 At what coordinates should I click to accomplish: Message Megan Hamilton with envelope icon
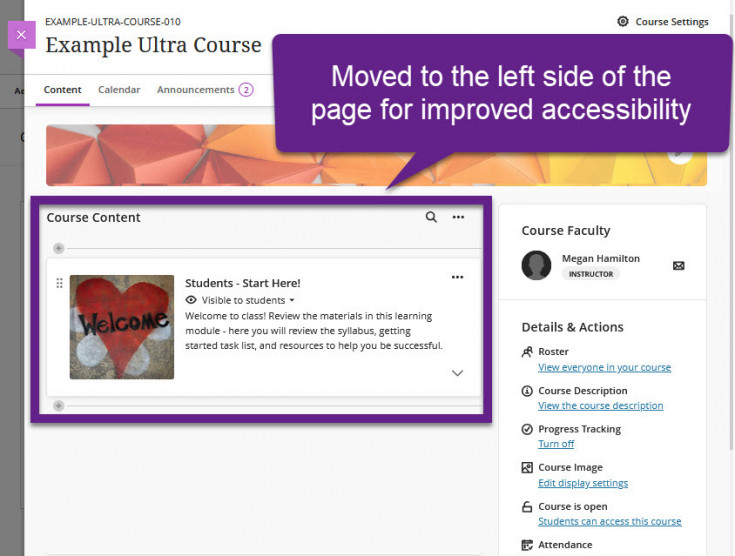pyautogui.click(x=678, y=266)
